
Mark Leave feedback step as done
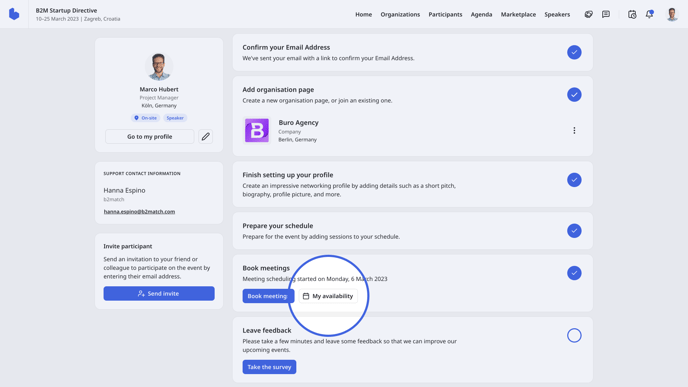pyautogui.click(x=574, y=335)
